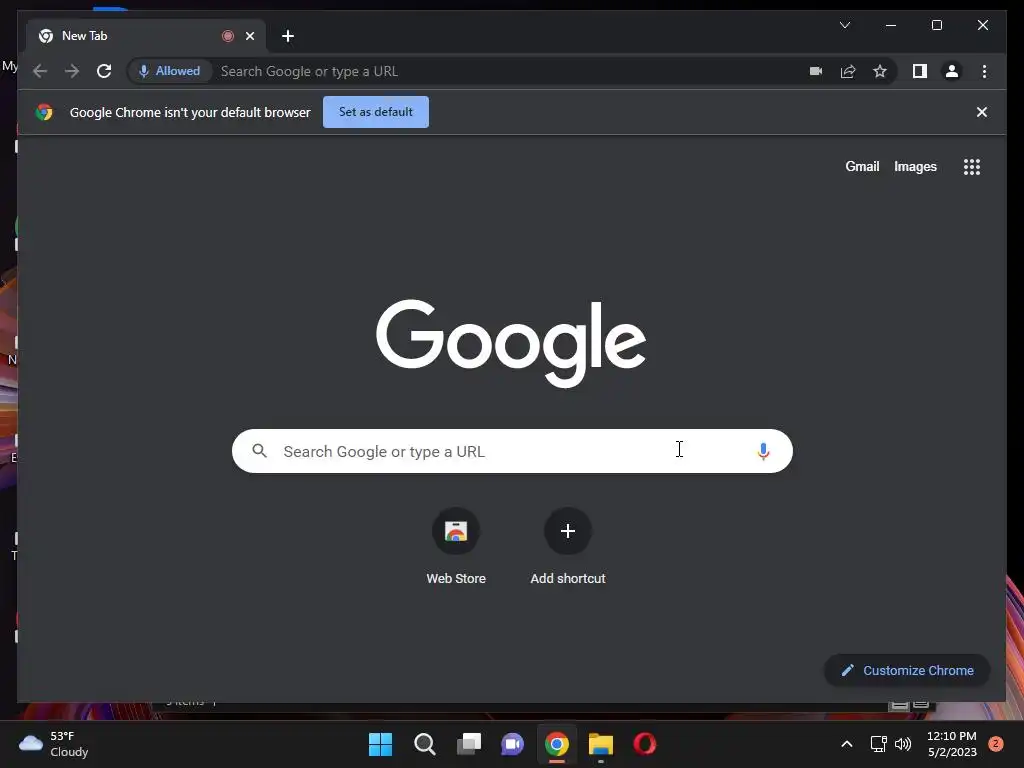Open taskbar Search
This screenshot has height=768, width=1024.
[424, 744]
